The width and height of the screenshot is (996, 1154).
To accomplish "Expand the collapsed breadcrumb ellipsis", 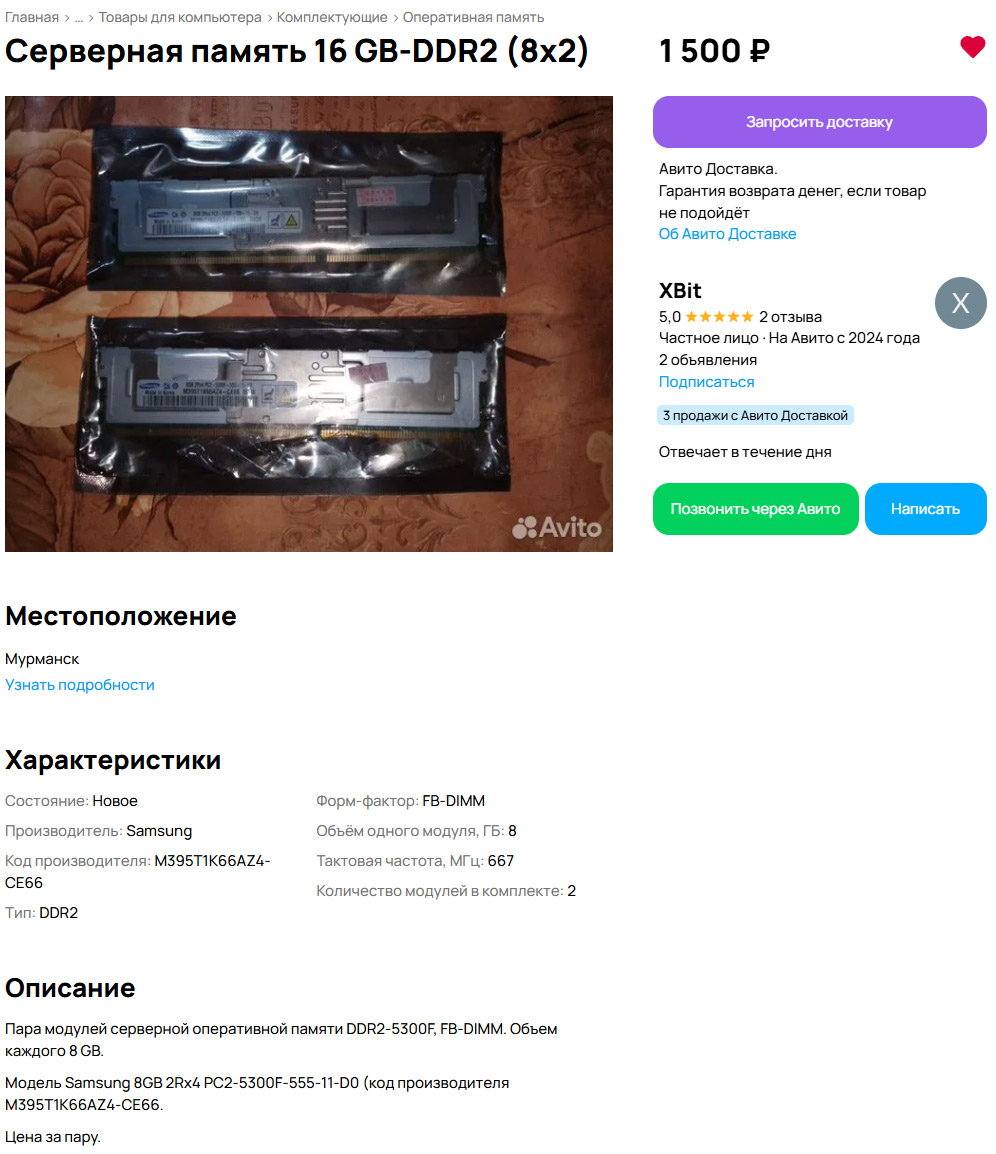I will click(x=79, y=18).
